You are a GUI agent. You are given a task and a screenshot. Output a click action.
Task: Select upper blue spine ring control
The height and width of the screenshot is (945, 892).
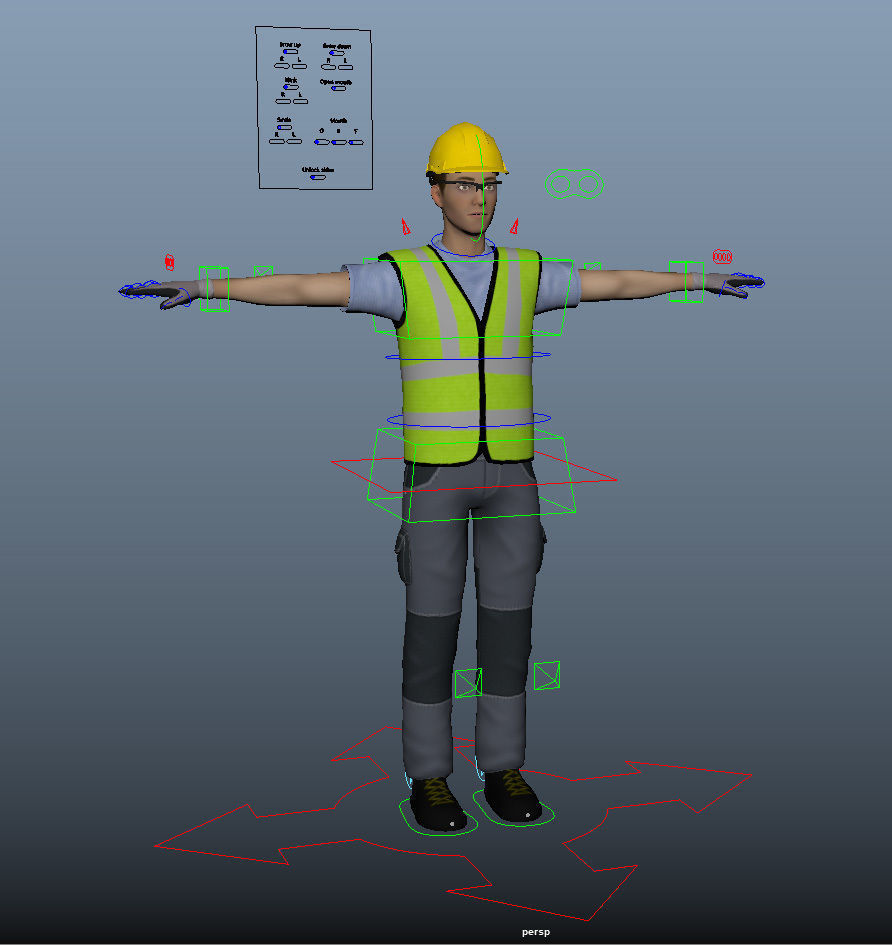click(x=468, y=356)
